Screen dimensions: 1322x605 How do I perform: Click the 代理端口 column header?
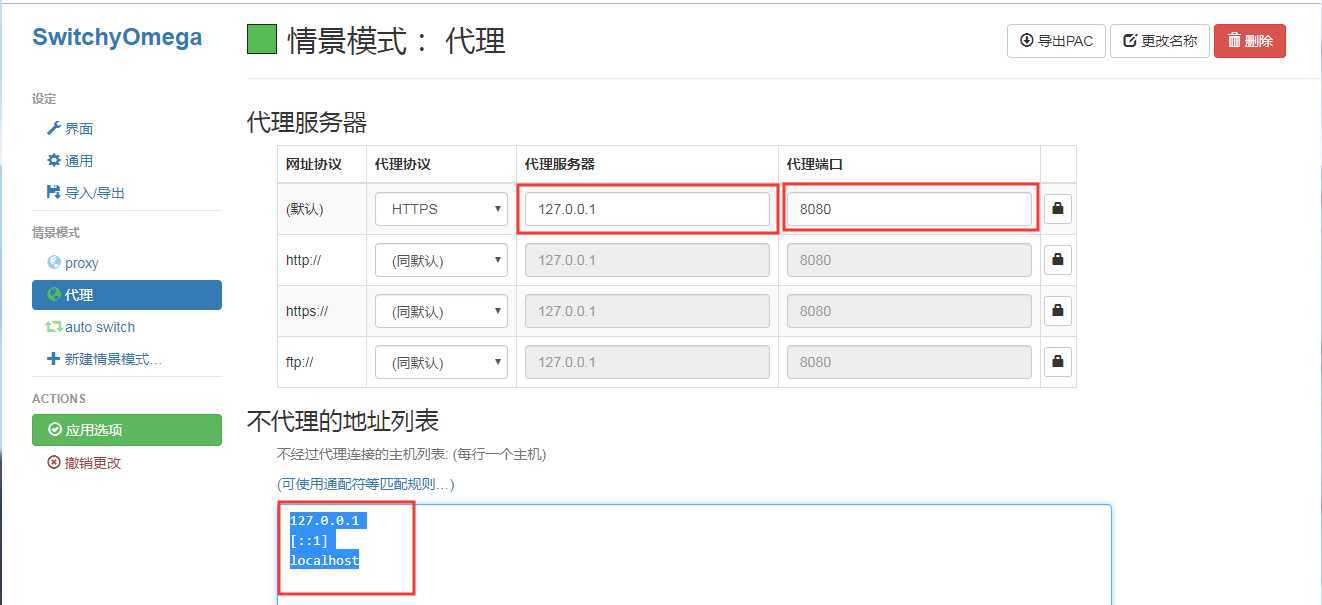pyautogui.click(x=815, y=164)
